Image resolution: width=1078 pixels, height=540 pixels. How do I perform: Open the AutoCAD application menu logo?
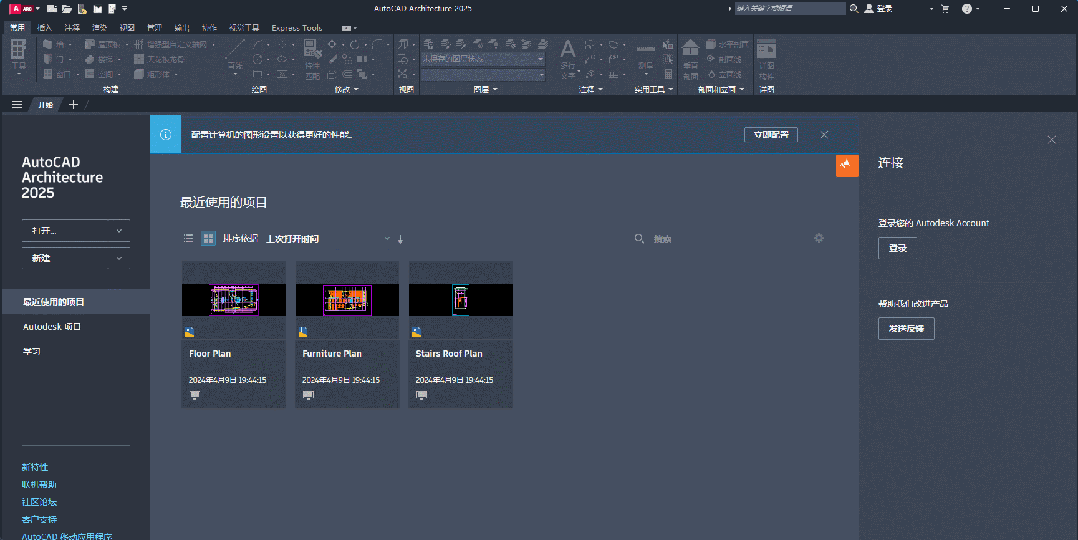pos(21,8)
